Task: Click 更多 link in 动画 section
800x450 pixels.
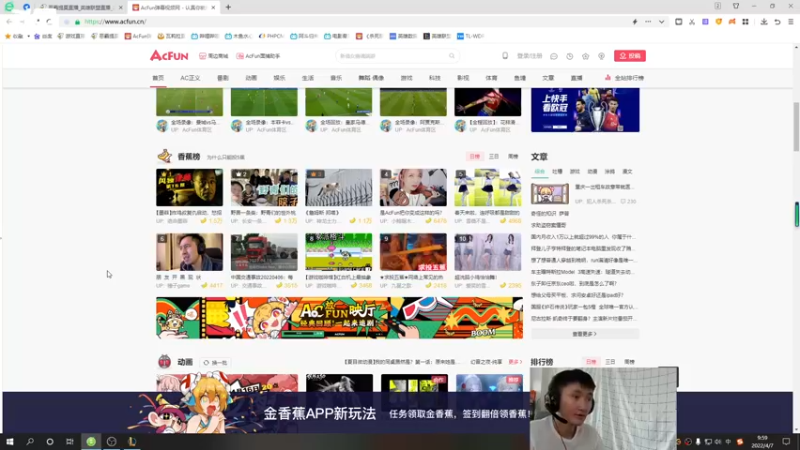Action: point(515,362)
